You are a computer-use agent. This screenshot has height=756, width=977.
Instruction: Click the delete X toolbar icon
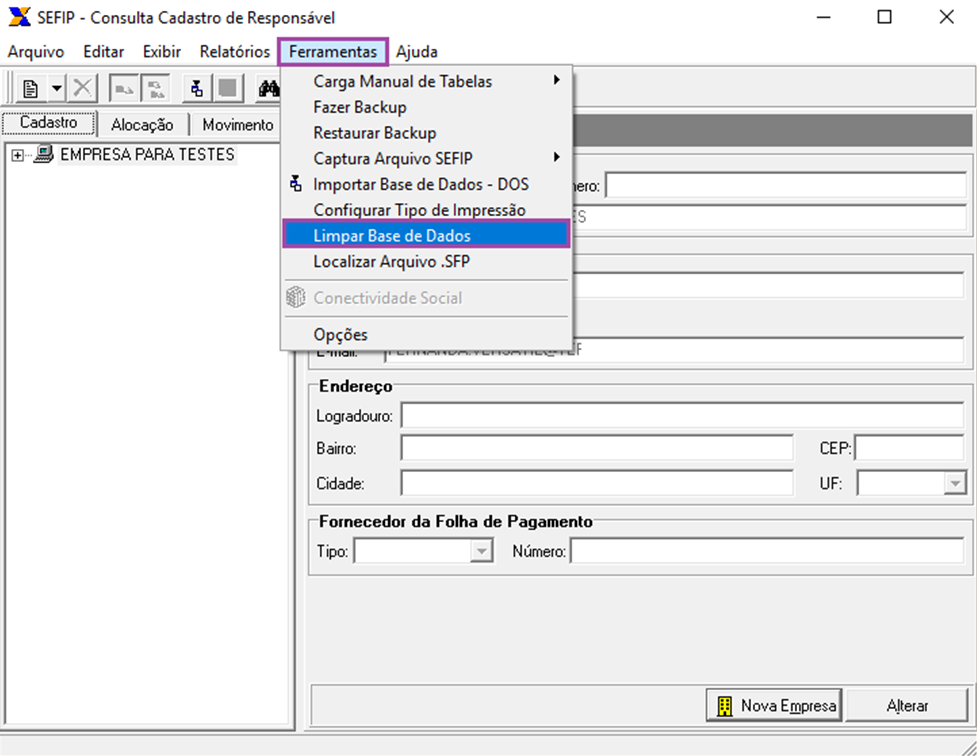tap(82, 89)
